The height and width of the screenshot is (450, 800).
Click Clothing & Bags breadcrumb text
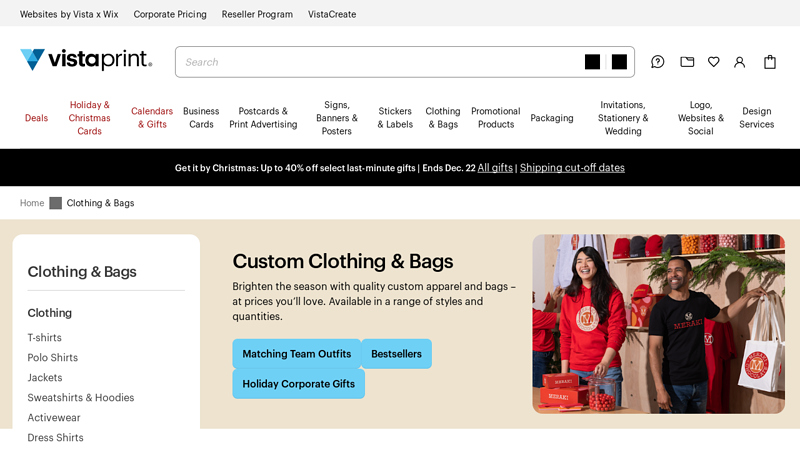(x=101, y=203)
